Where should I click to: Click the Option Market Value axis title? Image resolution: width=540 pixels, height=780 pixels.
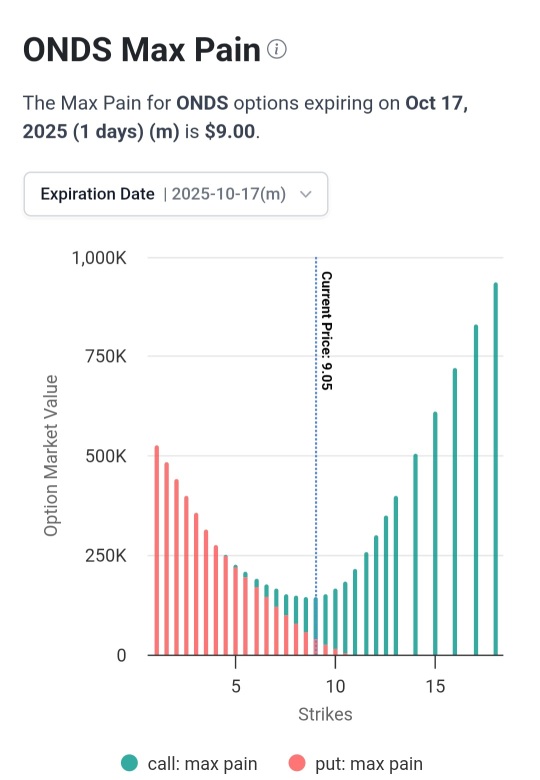coord(51,456)
